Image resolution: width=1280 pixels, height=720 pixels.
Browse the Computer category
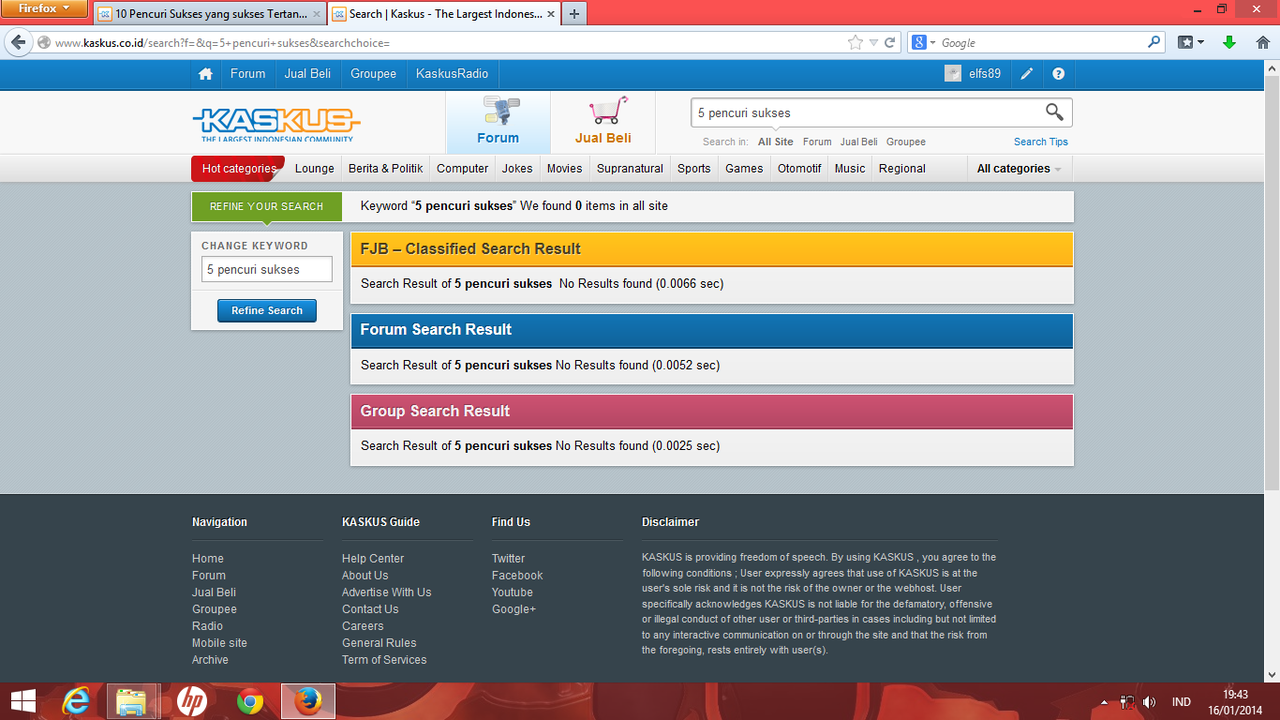(x=463, y=169)
